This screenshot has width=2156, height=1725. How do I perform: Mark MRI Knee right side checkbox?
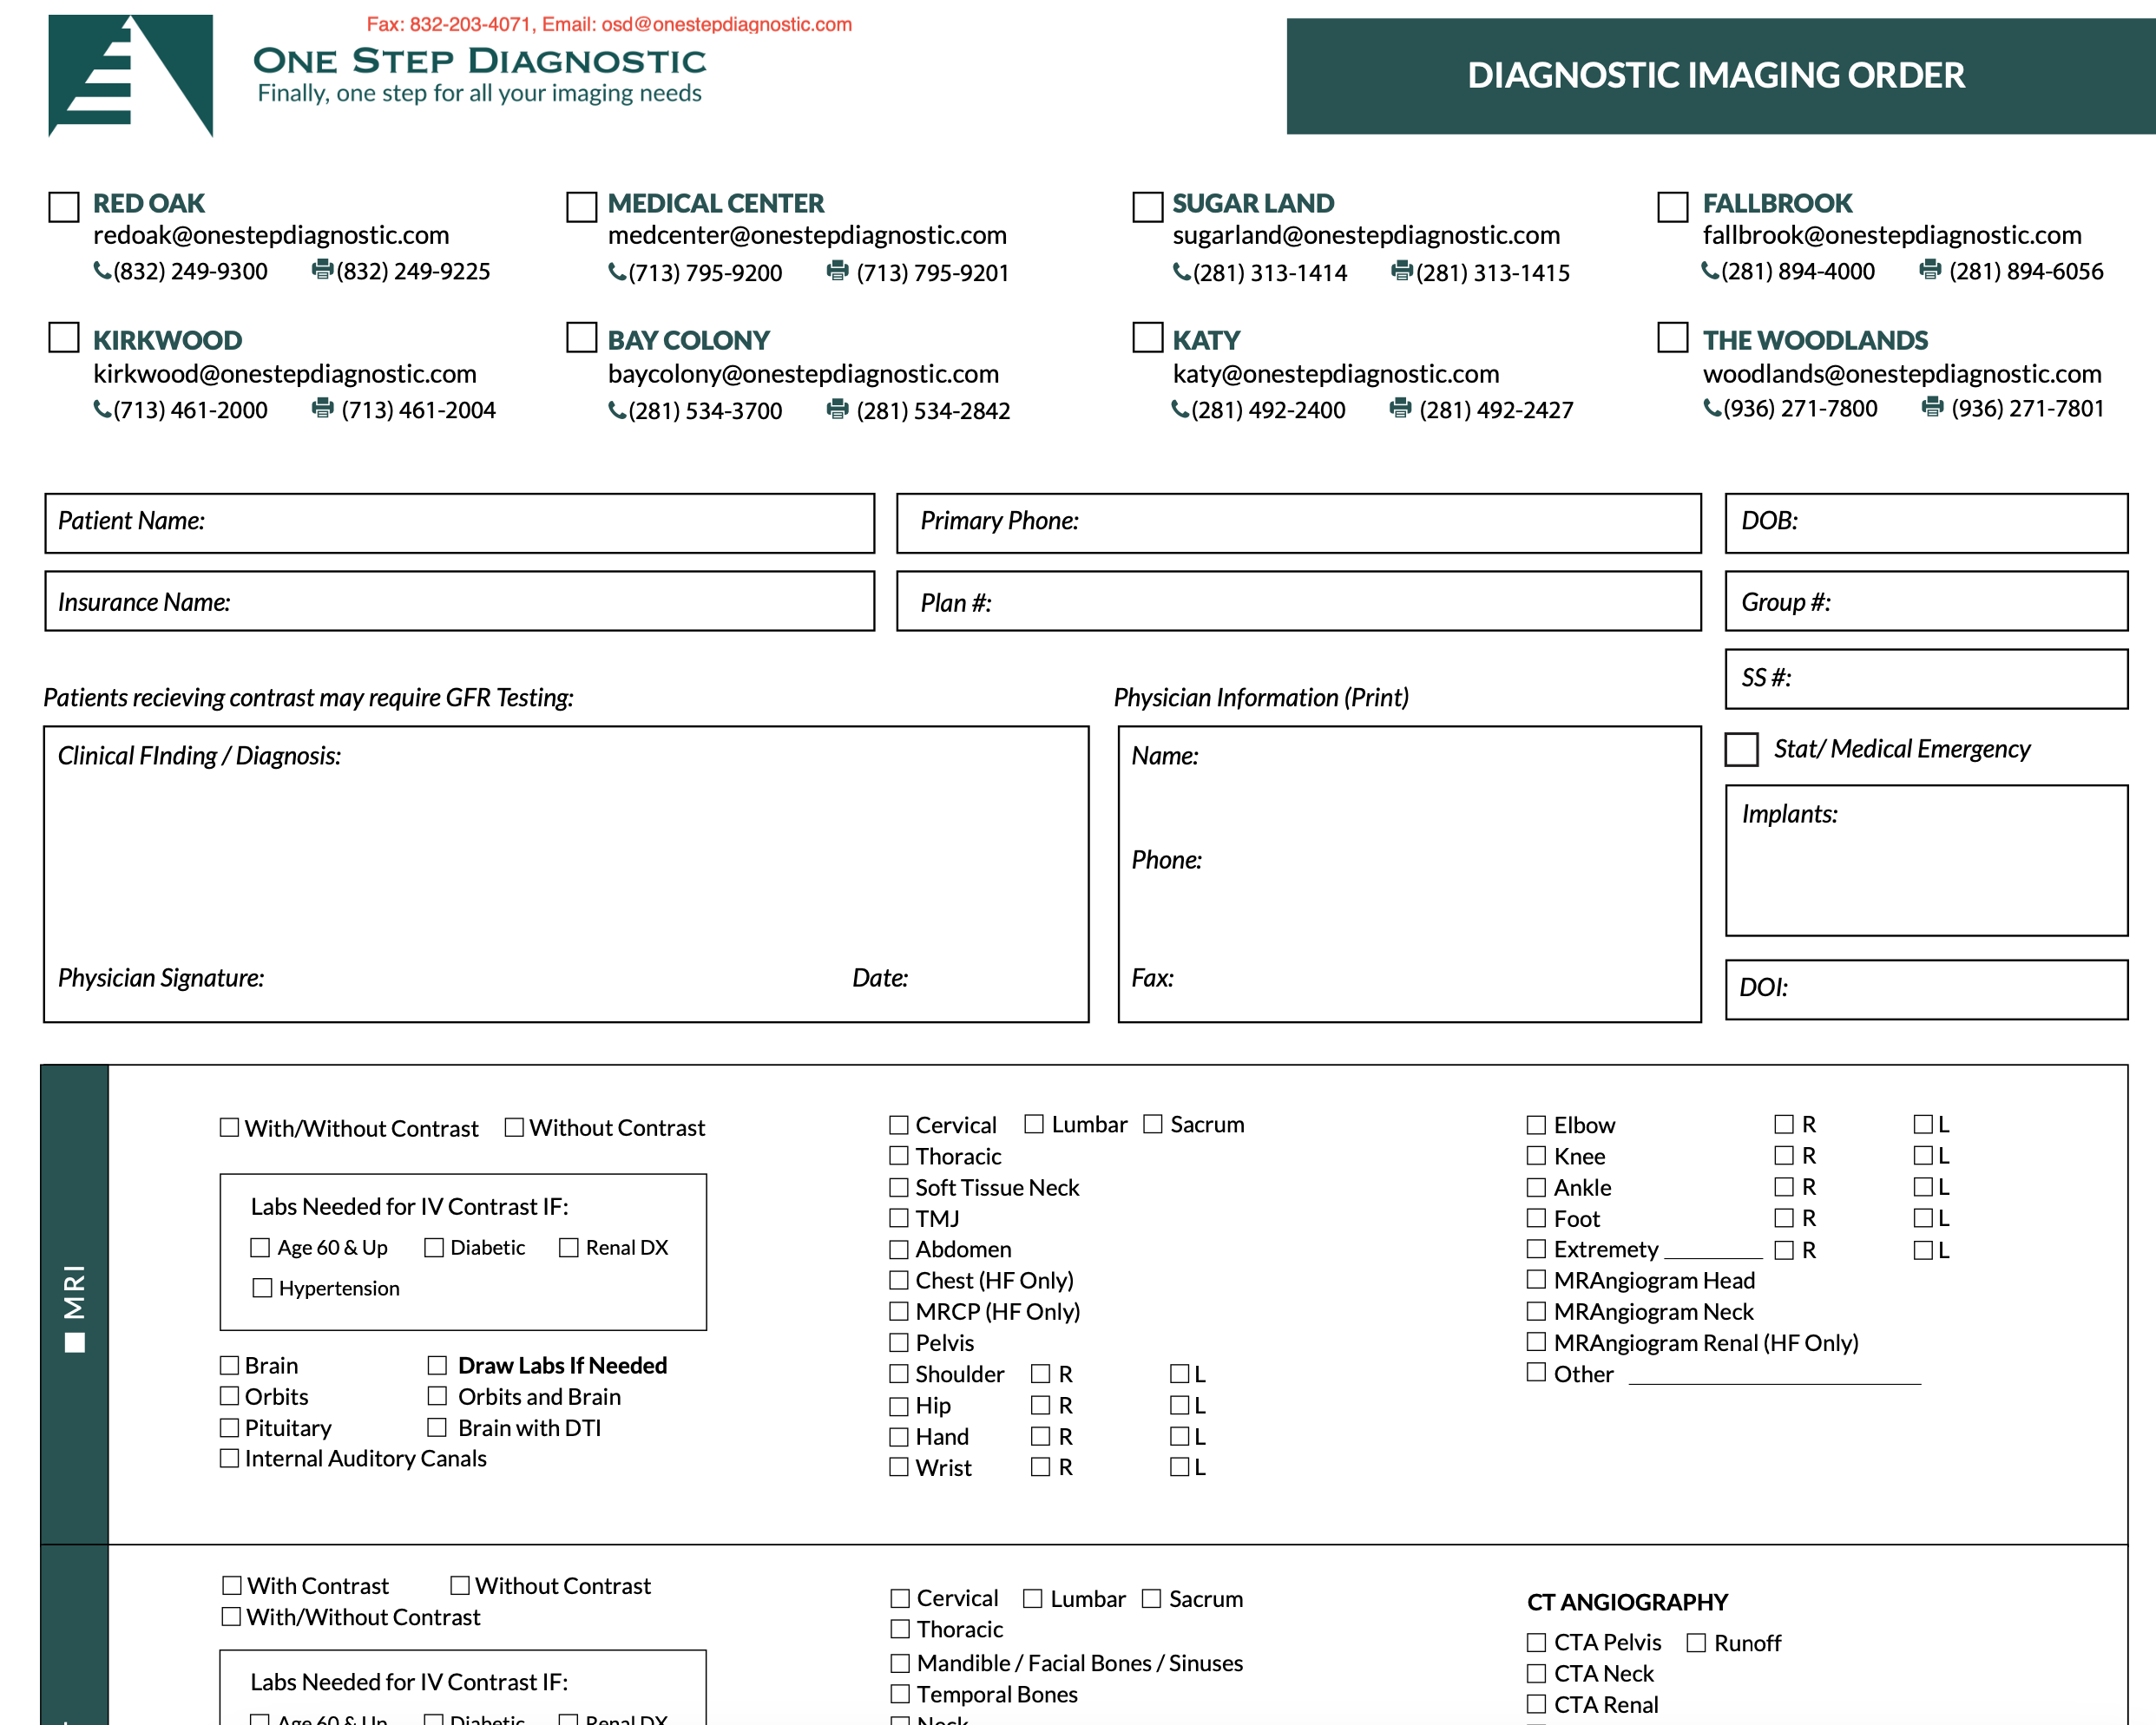click(x=1783, y=1155)
